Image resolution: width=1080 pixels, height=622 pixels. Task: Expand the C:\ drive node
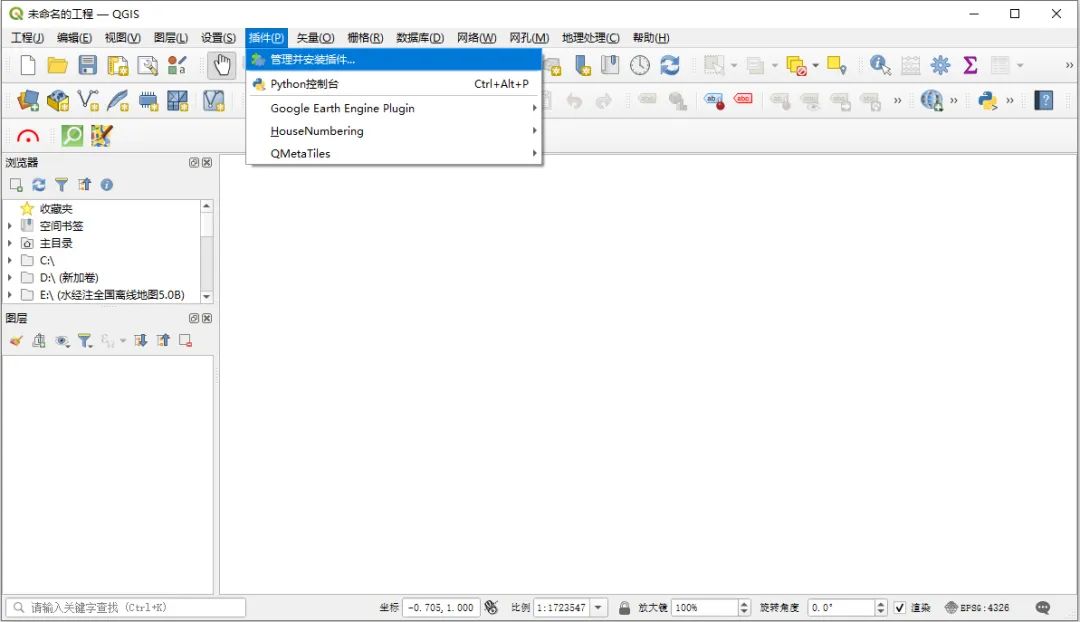10,260
